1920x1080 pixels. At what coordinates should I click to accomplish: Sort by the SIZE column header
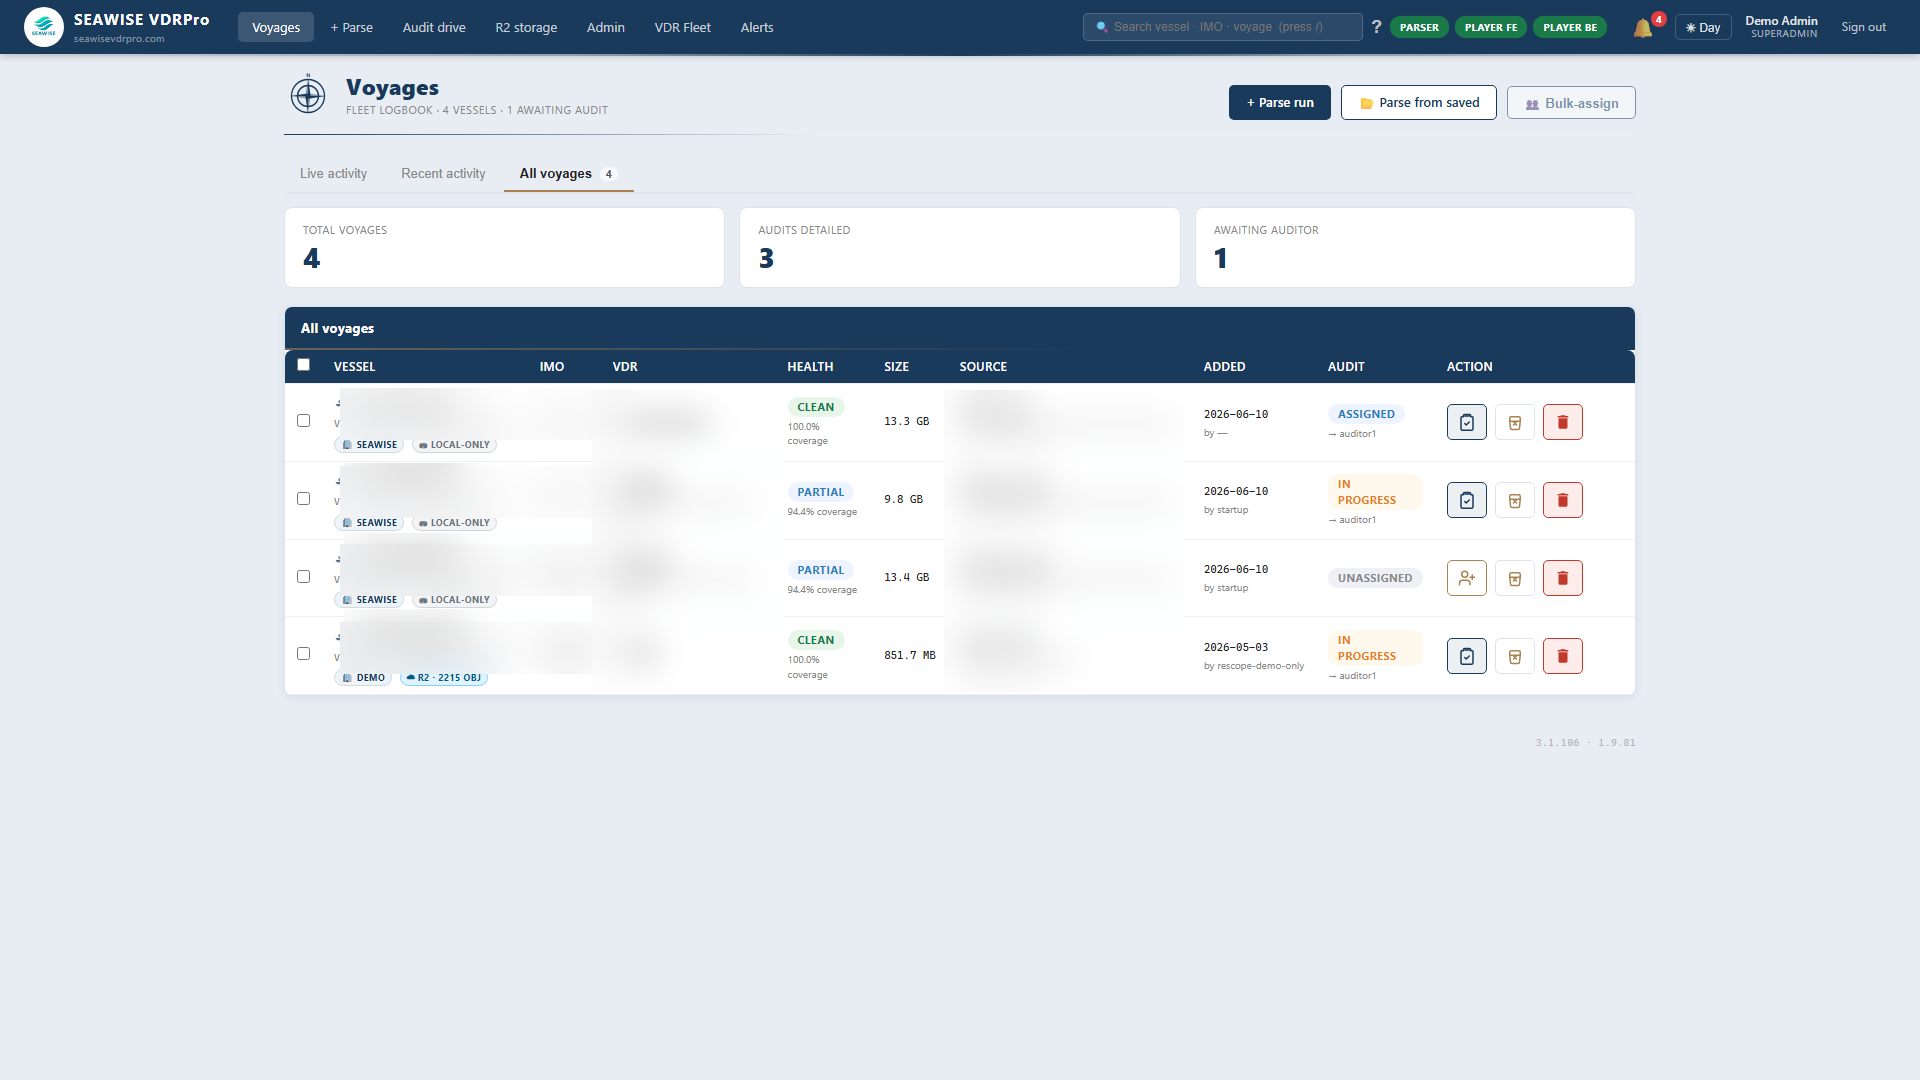(x=896, y=367)
